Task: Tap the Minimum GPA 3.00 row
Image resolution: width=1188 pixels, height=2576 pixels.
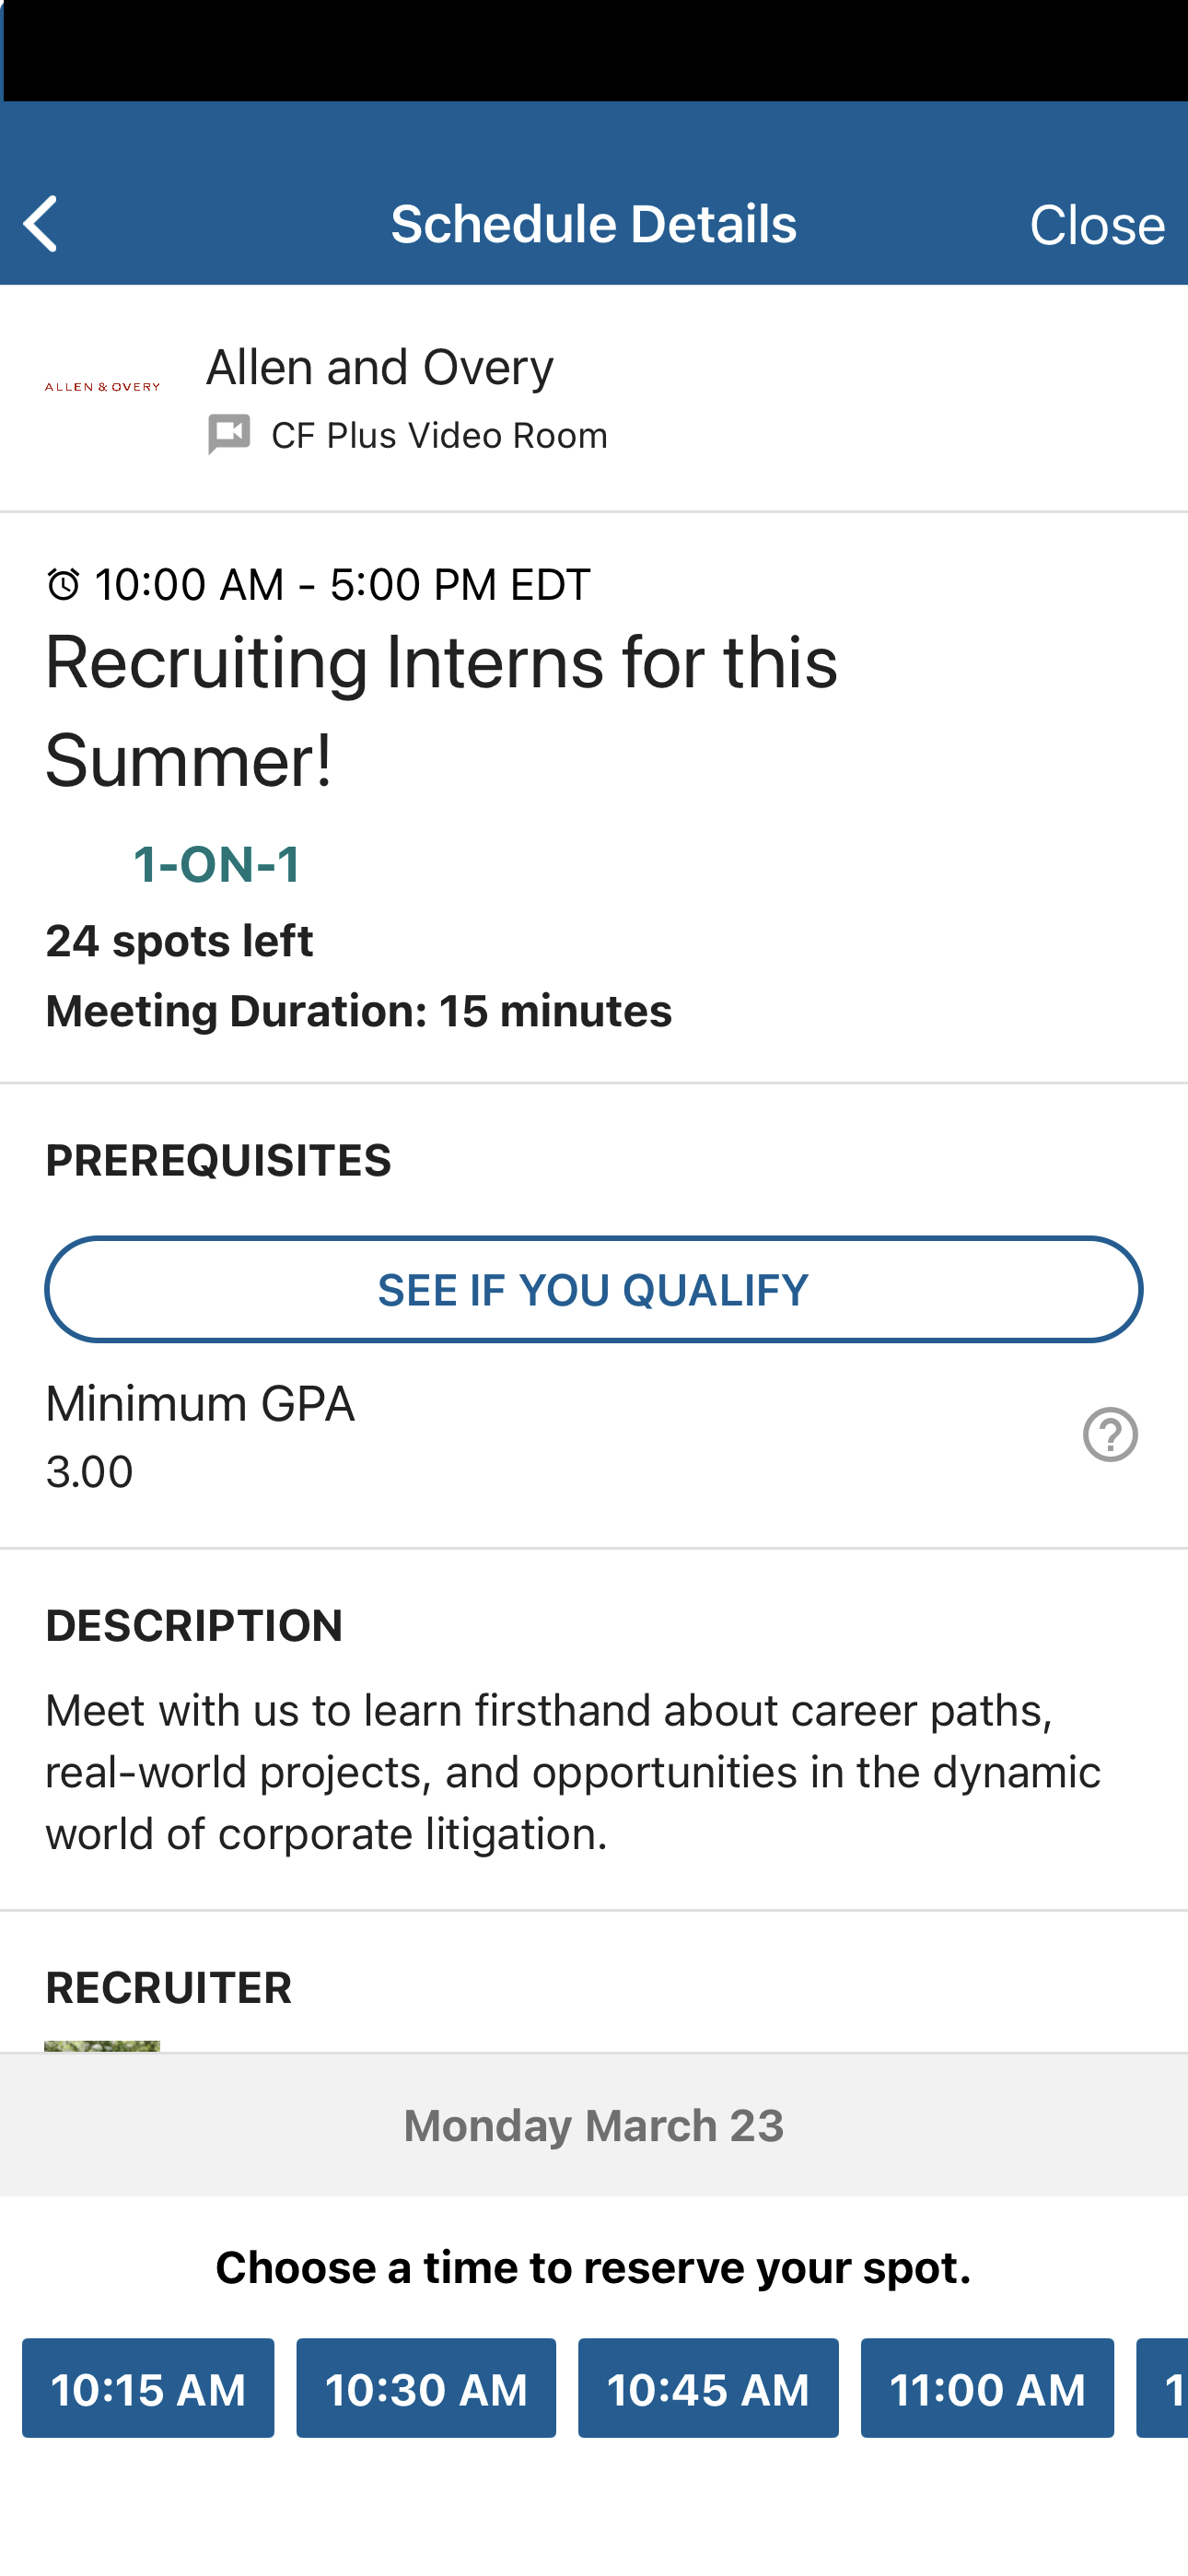Action: point(200,1436)
